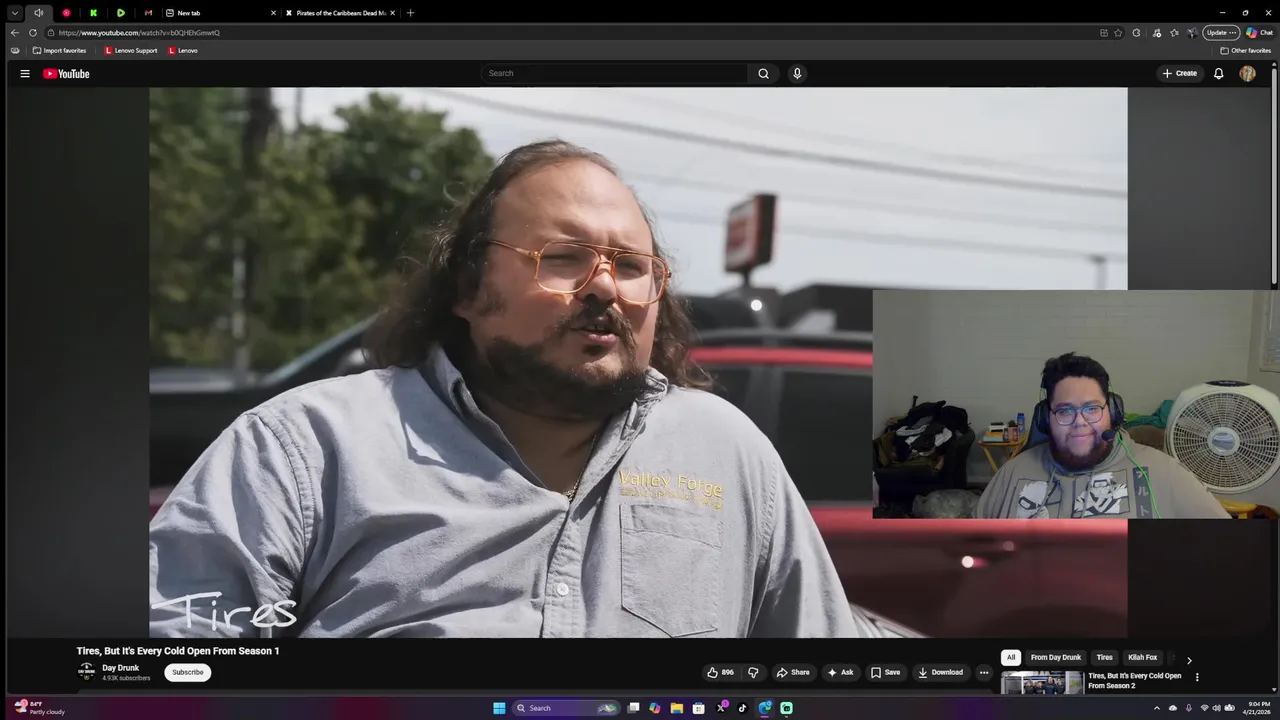Image resolution: width=1280 pixels, height=720 pixels.
Task: Select the All filter chip
Action: 1011,658
